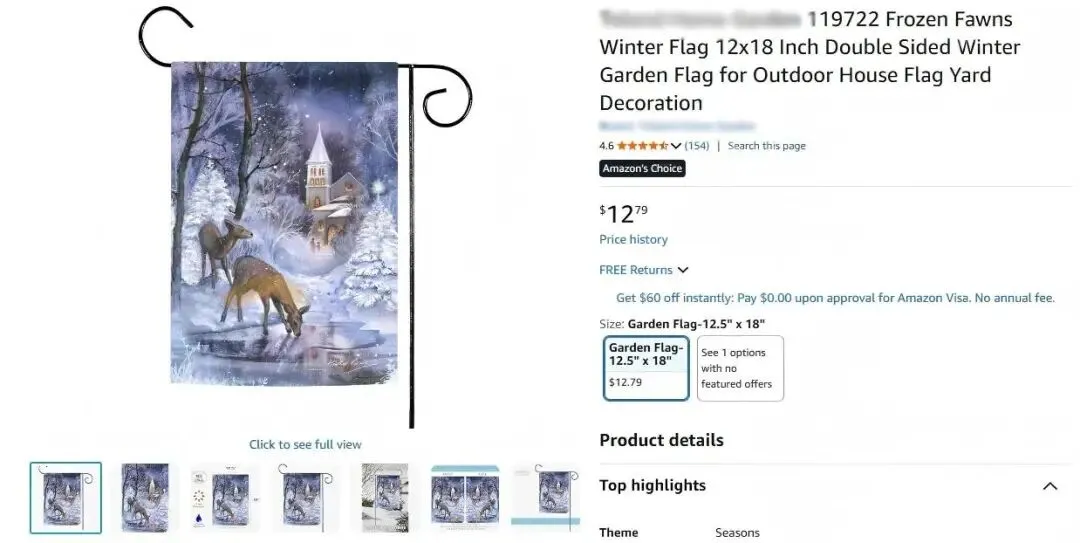Screen dimensions: 1080x543
Task: Collapse the Top highlights section
Action: click(1050, 486)
